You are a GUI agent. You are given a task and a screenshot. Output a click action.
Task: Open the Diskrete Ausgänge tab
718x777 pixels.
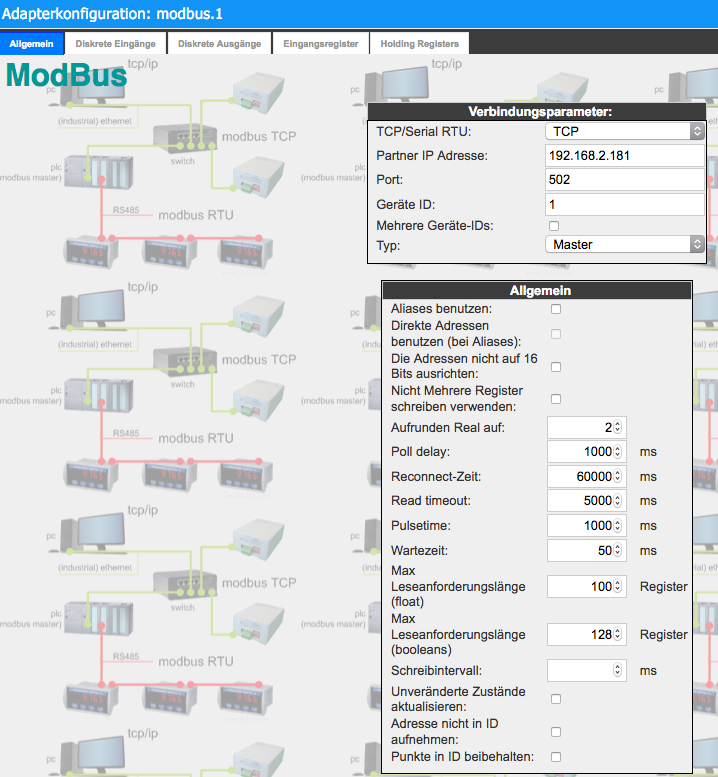(x=220, y=44)
